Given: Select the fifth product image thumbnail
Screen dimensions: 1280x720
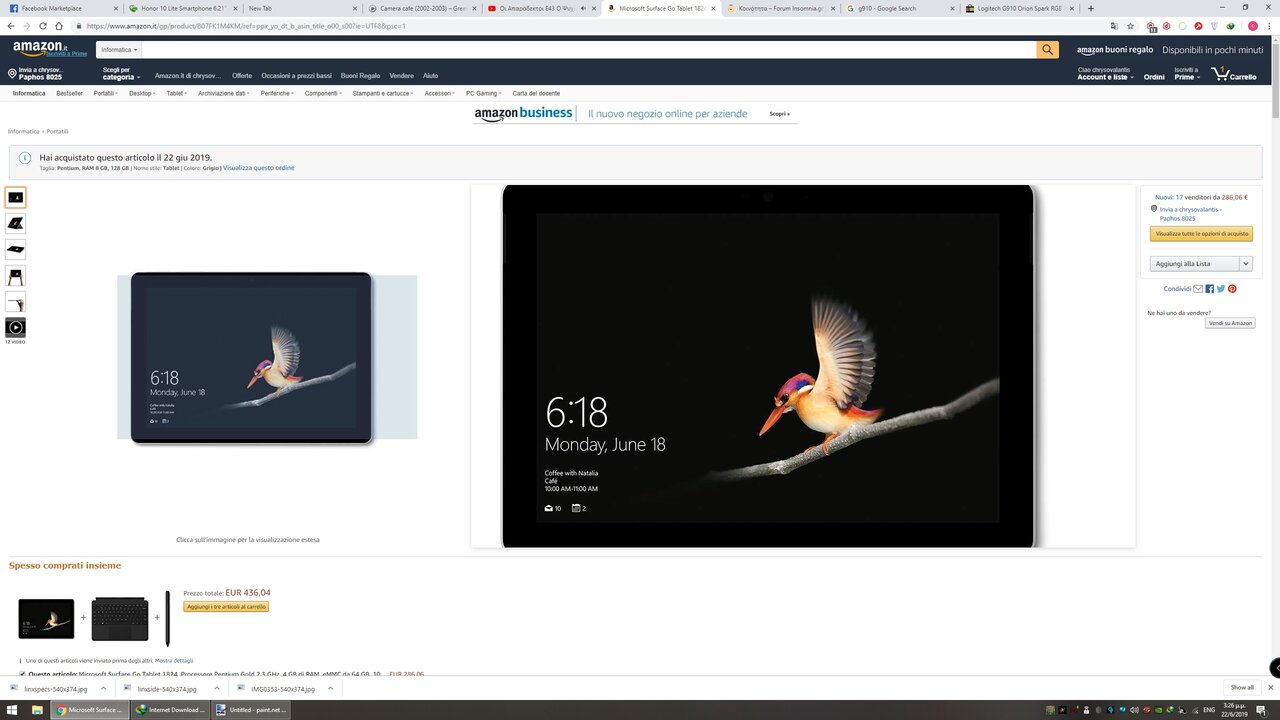Looking at the screenshot, I should 15,302.
